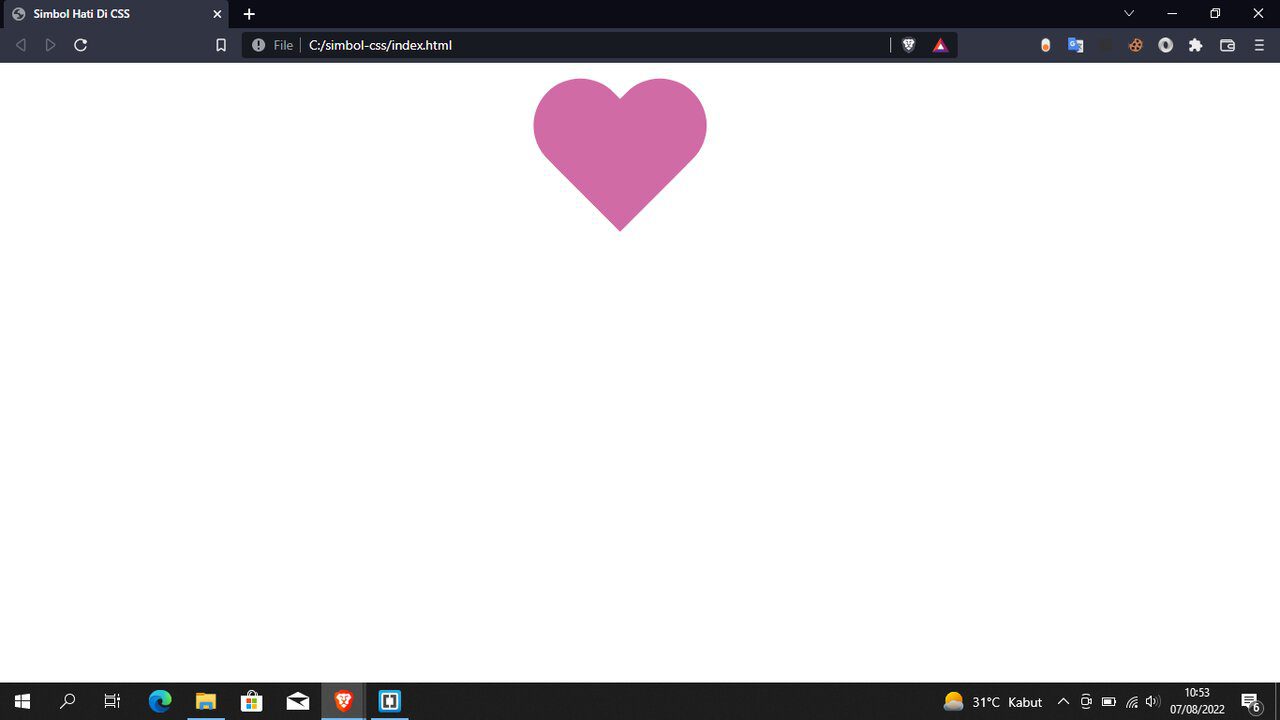Open the clock showing 10:53 07/08/2022
The width and height of the screenshot is (1280, 720).
[1197, 701]
